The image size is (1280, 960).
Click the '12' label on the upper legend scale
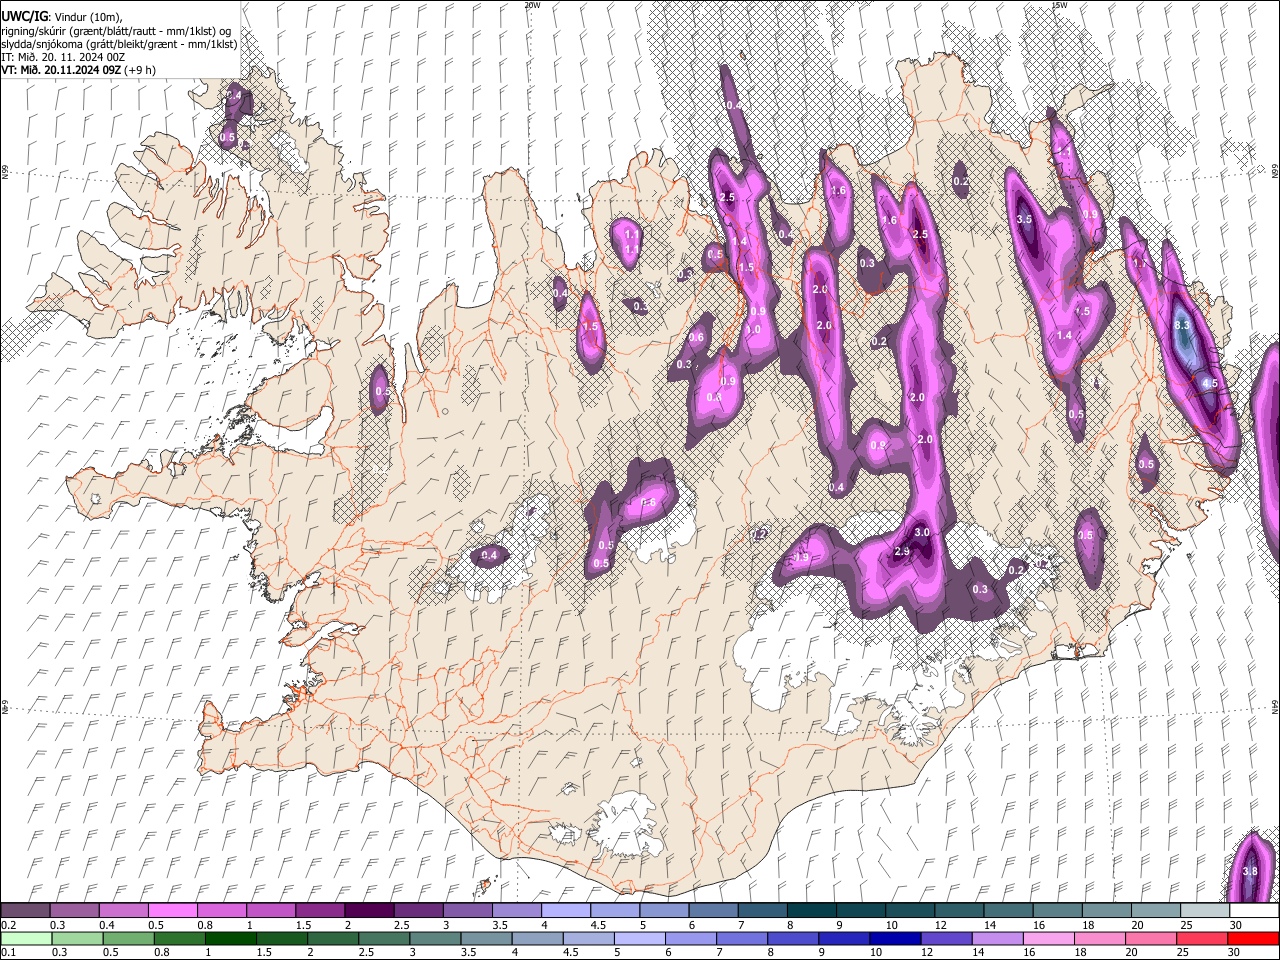pos(943,925)
